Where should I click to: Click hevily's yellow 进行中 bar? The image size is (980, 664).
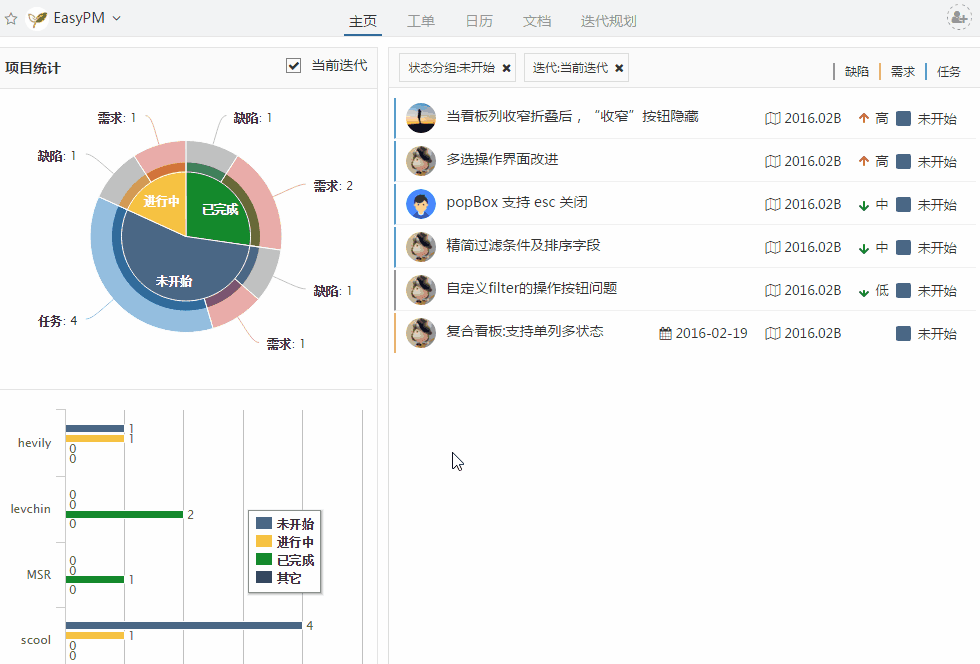point(95,438)
